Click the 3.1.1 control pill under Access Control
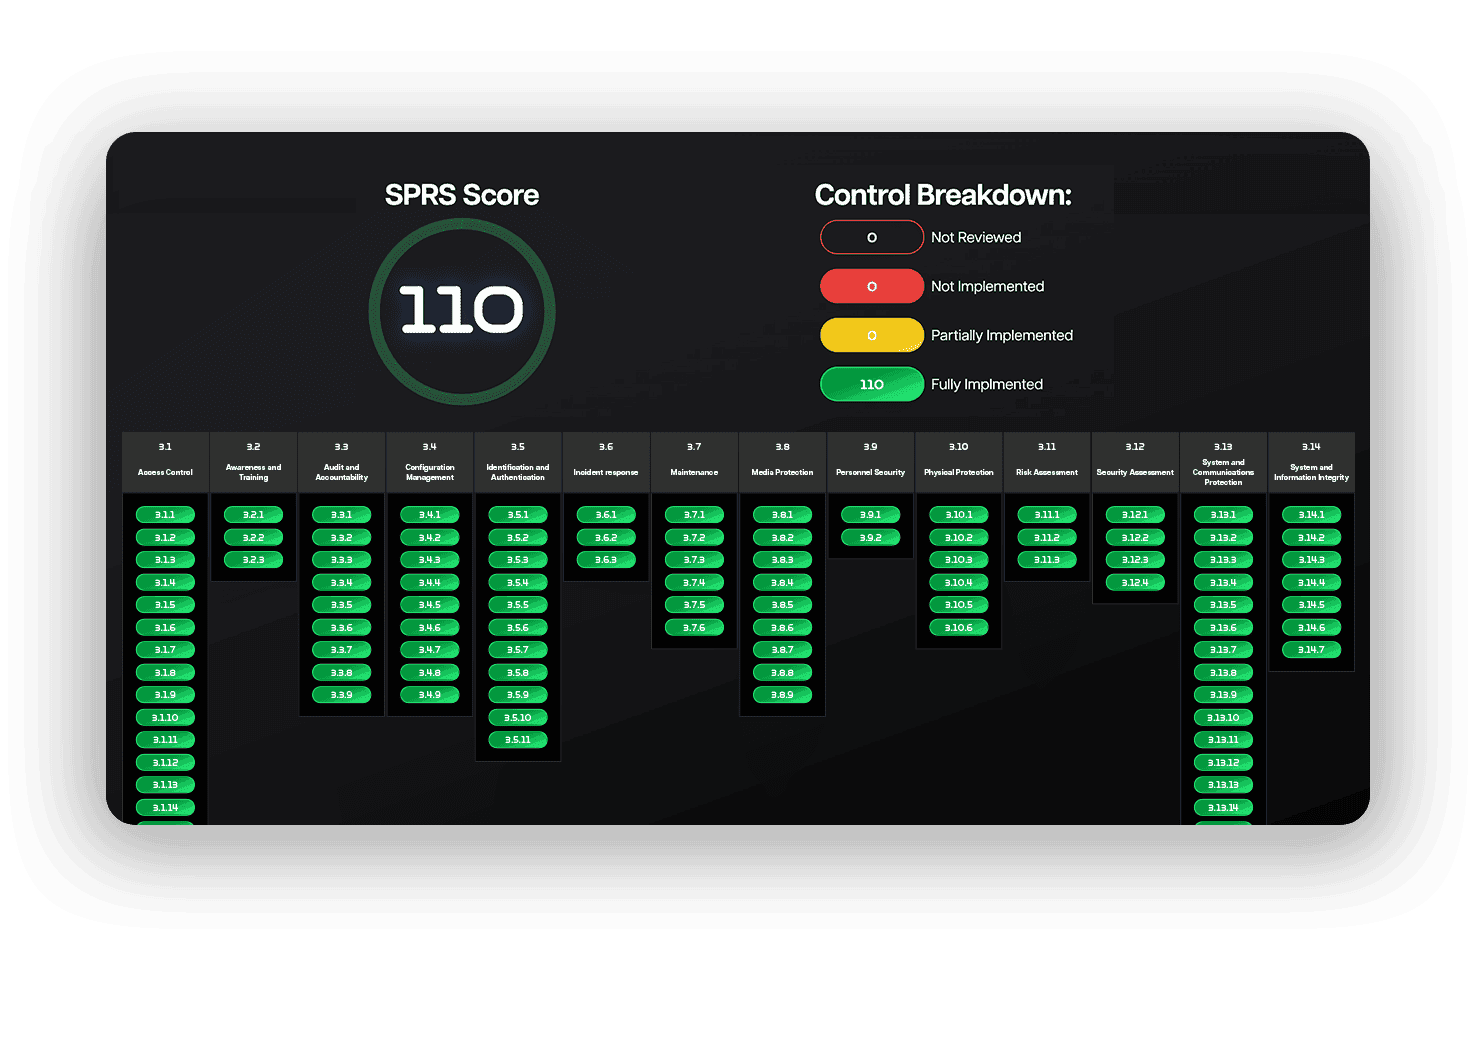Screen dimensions: 1476x1053 (x=166, y=514)
